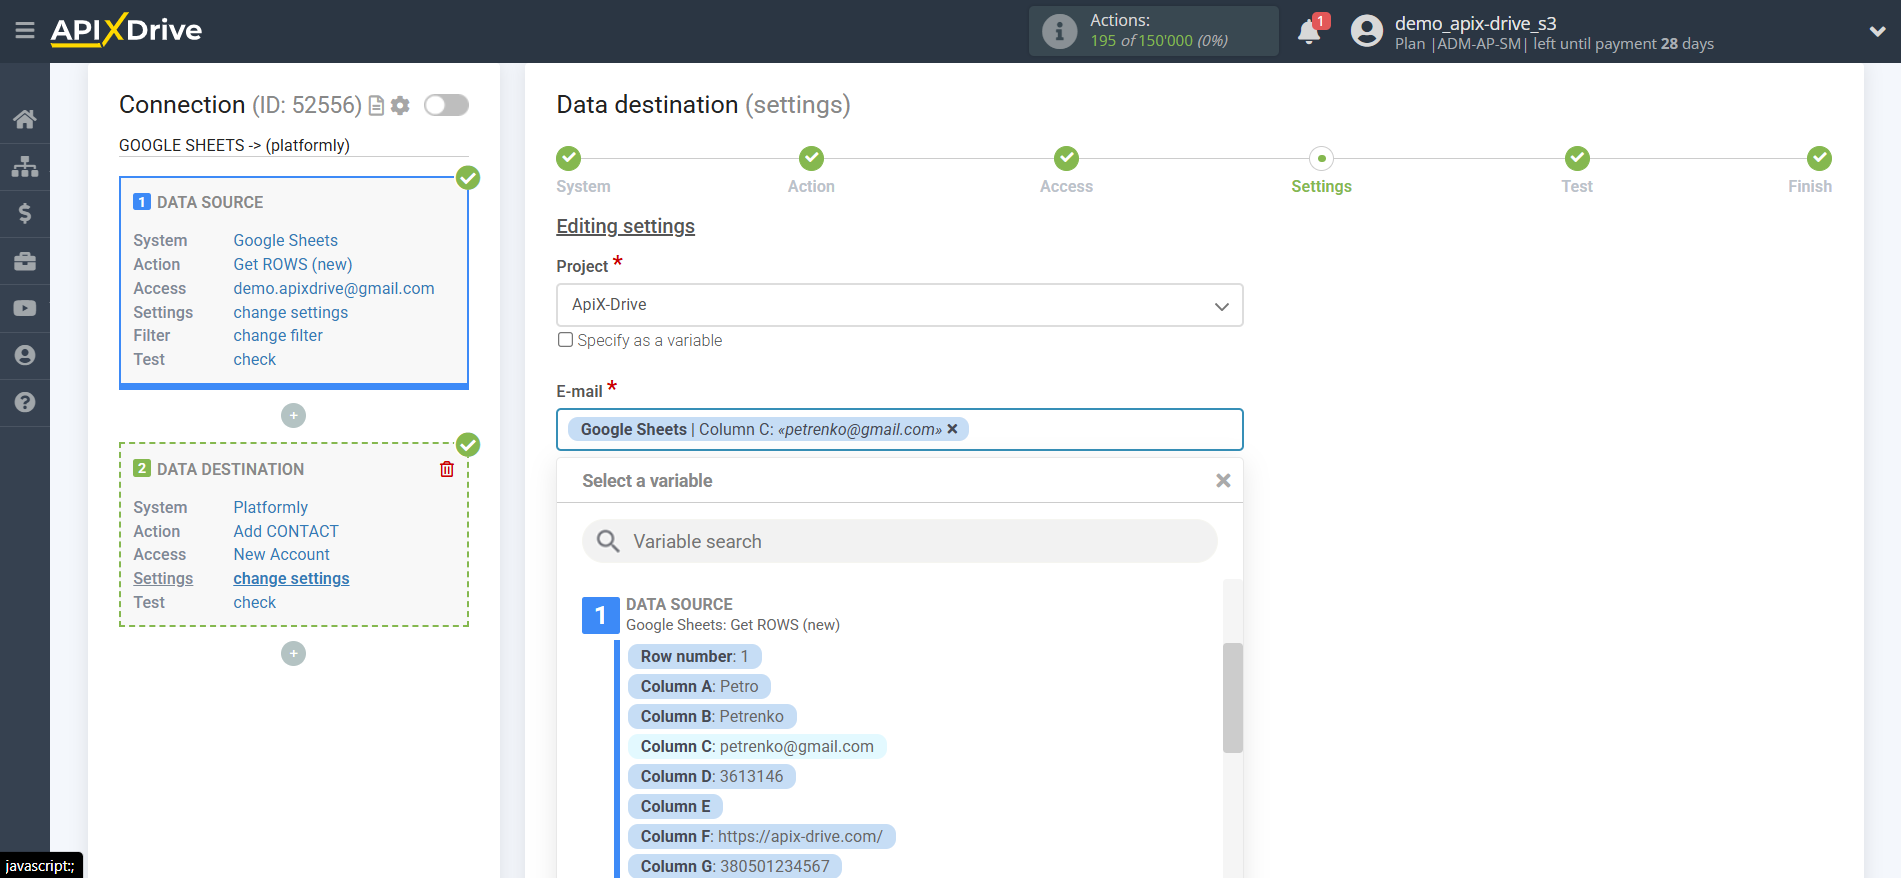The width and height of the screenshot is (1901, 878).
Task: Open the video tutorials icon in sidebar
Action: point(25,308)
